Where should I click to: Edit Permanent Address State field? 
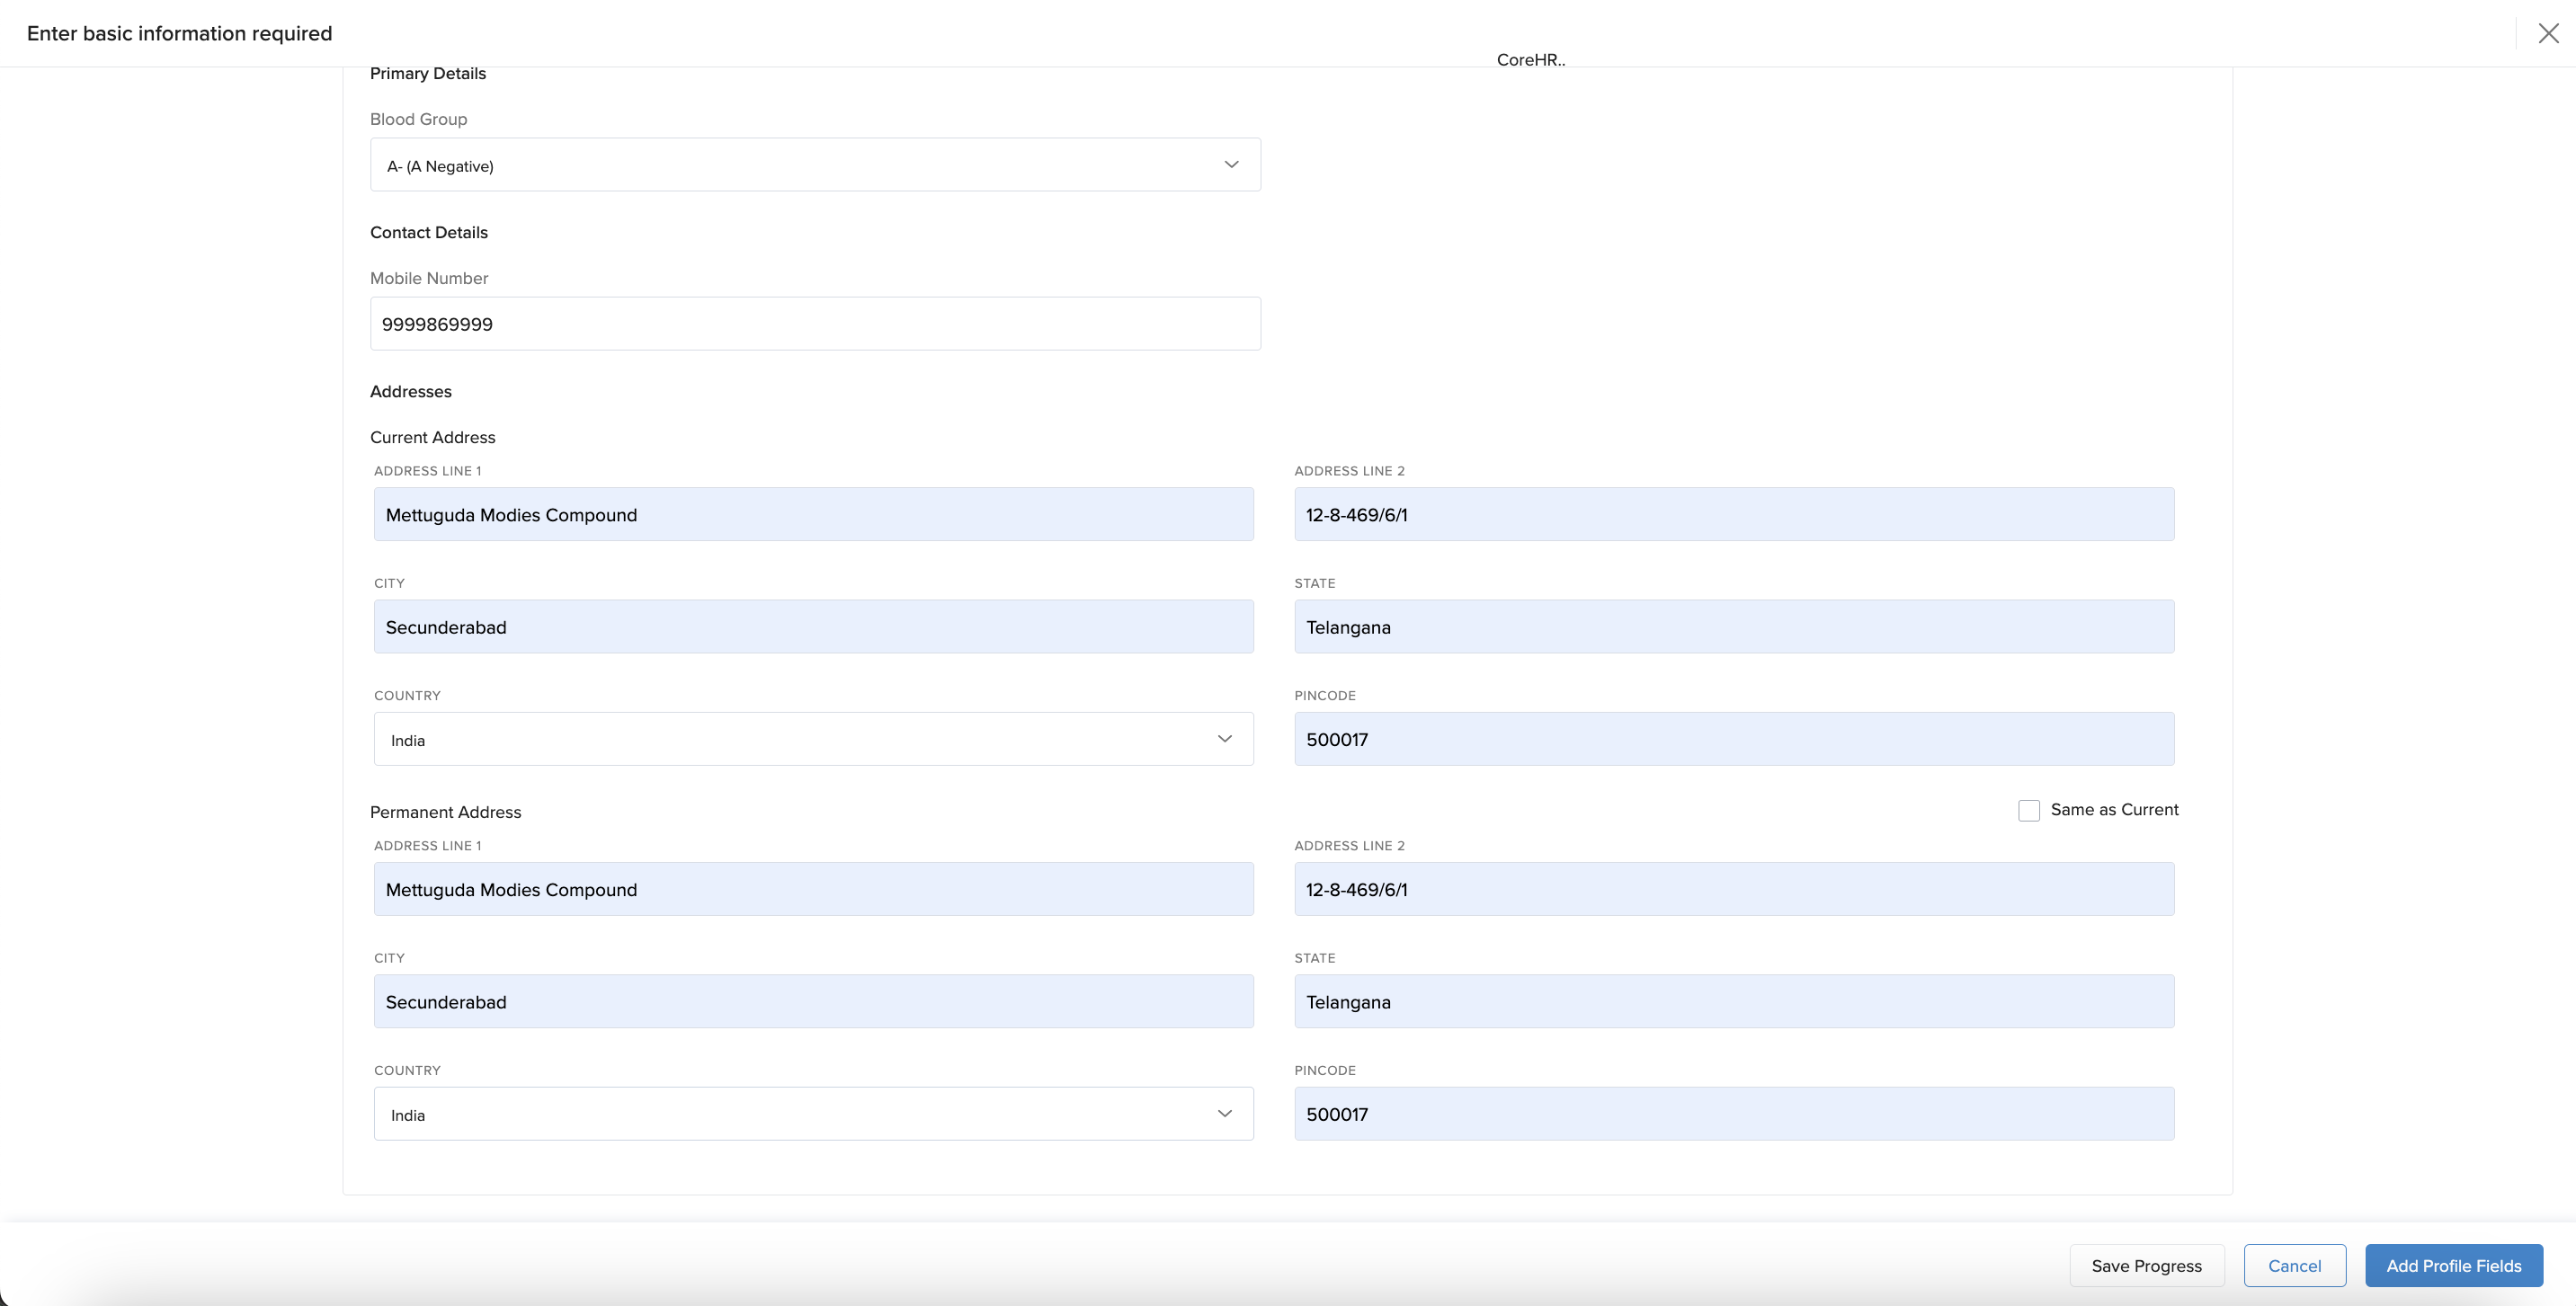coord(1733,1001)
